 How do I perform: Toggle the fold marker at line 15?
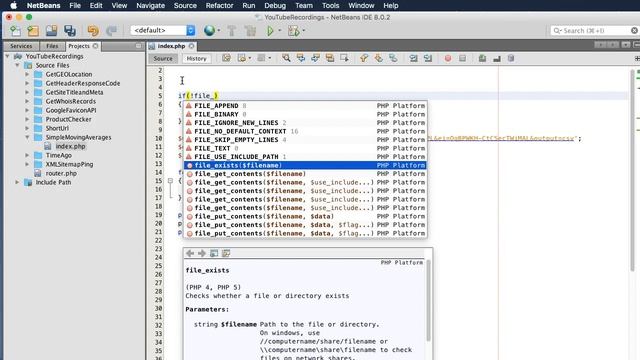[171, 180]
